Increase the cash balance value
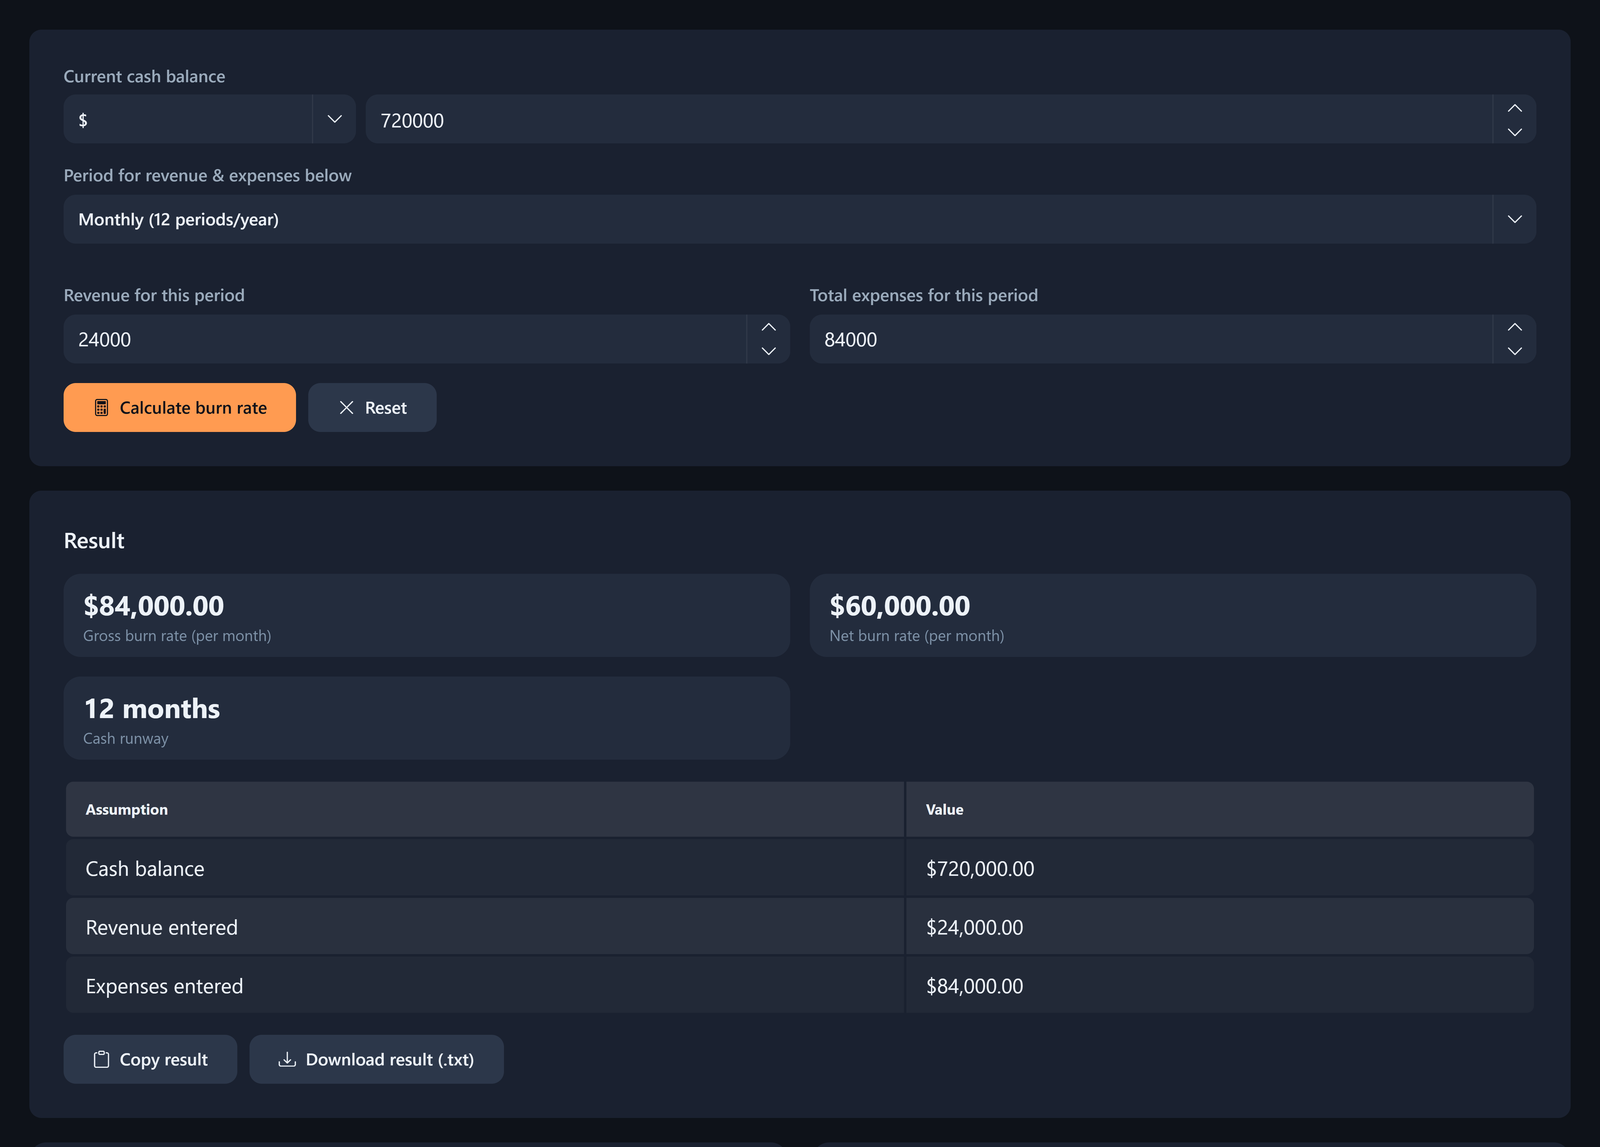 click(x=1514, y=108)
